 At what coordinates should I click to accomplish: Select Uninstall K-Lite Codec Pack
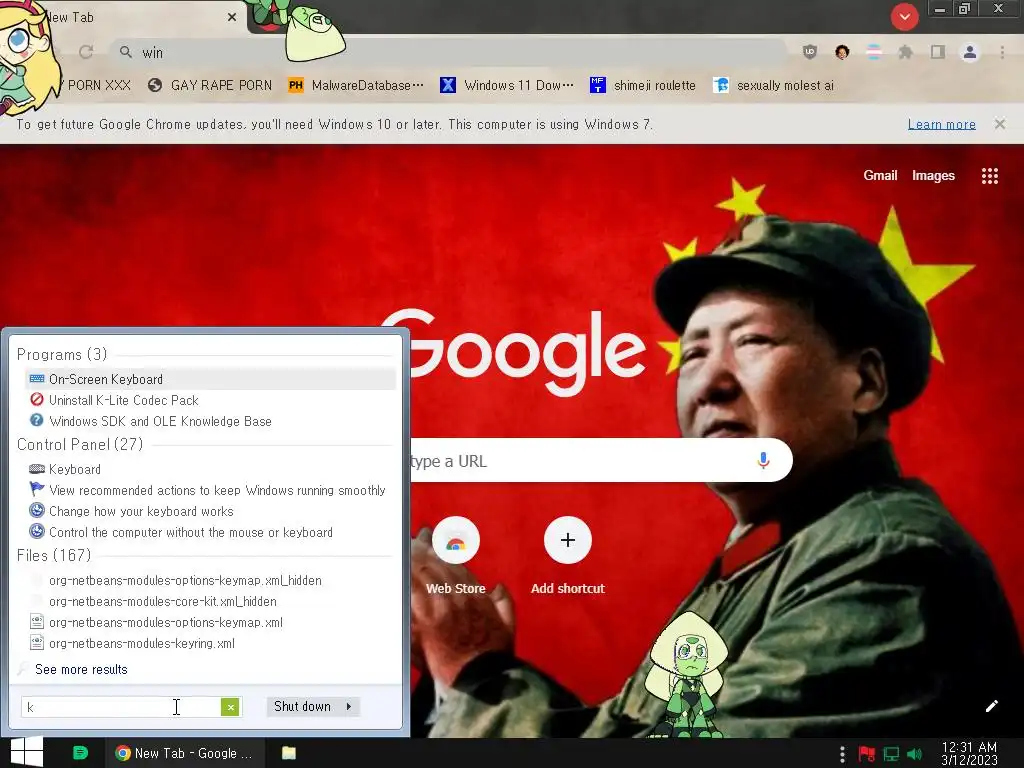click(210, 400)
